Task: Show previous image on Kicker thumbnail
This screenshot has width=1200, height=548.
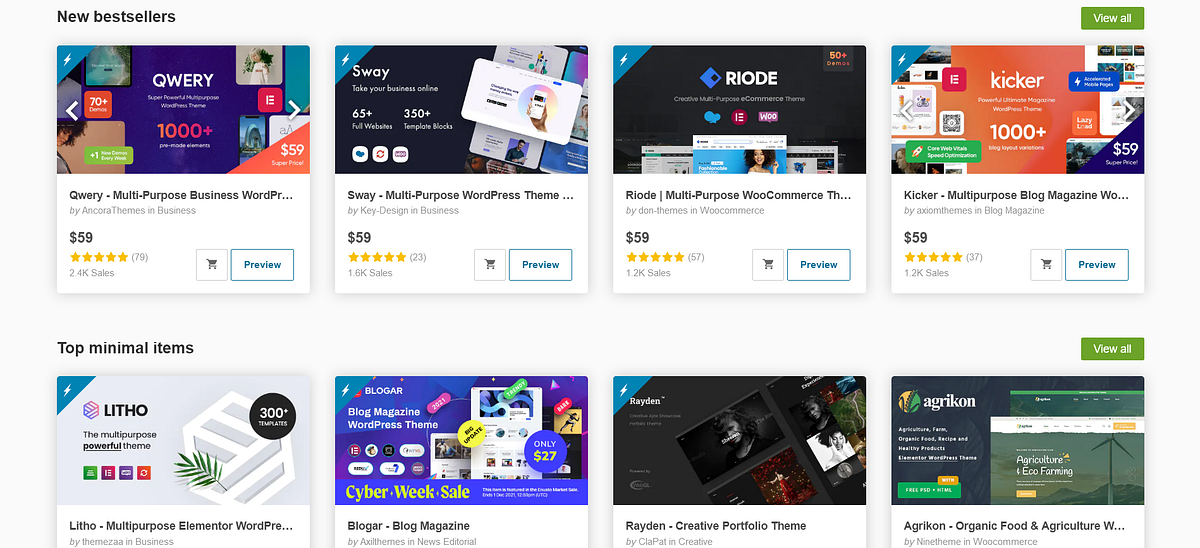Action: click(906, 110)
